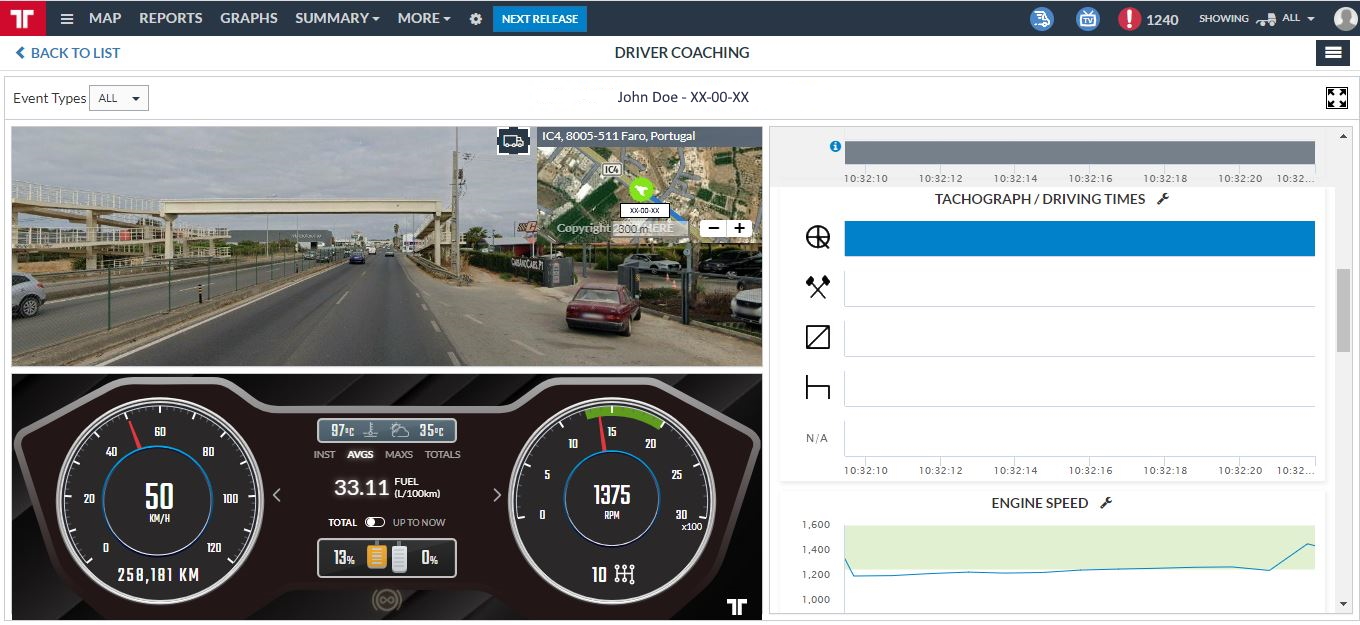Image resolution: width=1360 pixels, height=625 pixels.
Task: Open the GRAPHS page
Action: (248, 19)
